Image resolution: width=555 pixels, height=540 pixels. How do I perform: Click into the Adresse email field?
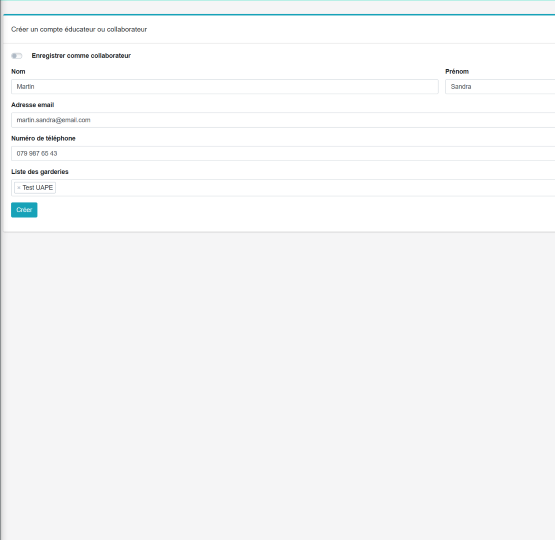tap(283, 120)
